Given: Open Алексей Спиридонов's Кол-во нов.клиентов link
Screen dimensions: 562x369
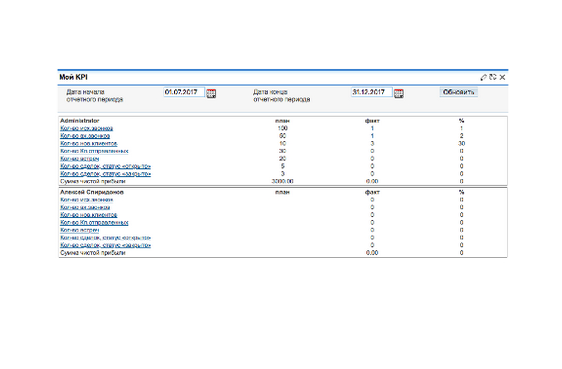Looking at the screenshot, I should pos(89,215).
